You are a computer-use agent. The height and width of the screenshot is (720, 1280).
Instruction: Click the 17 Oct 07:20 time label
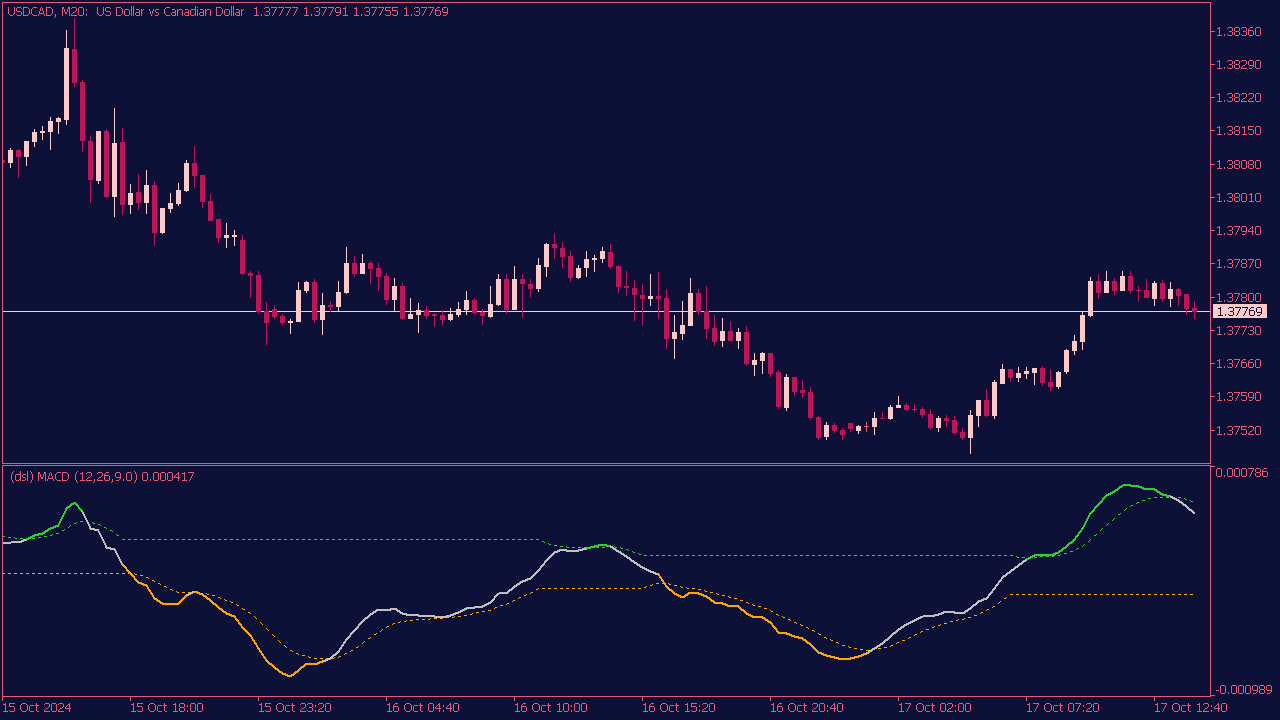(1063, 708)
